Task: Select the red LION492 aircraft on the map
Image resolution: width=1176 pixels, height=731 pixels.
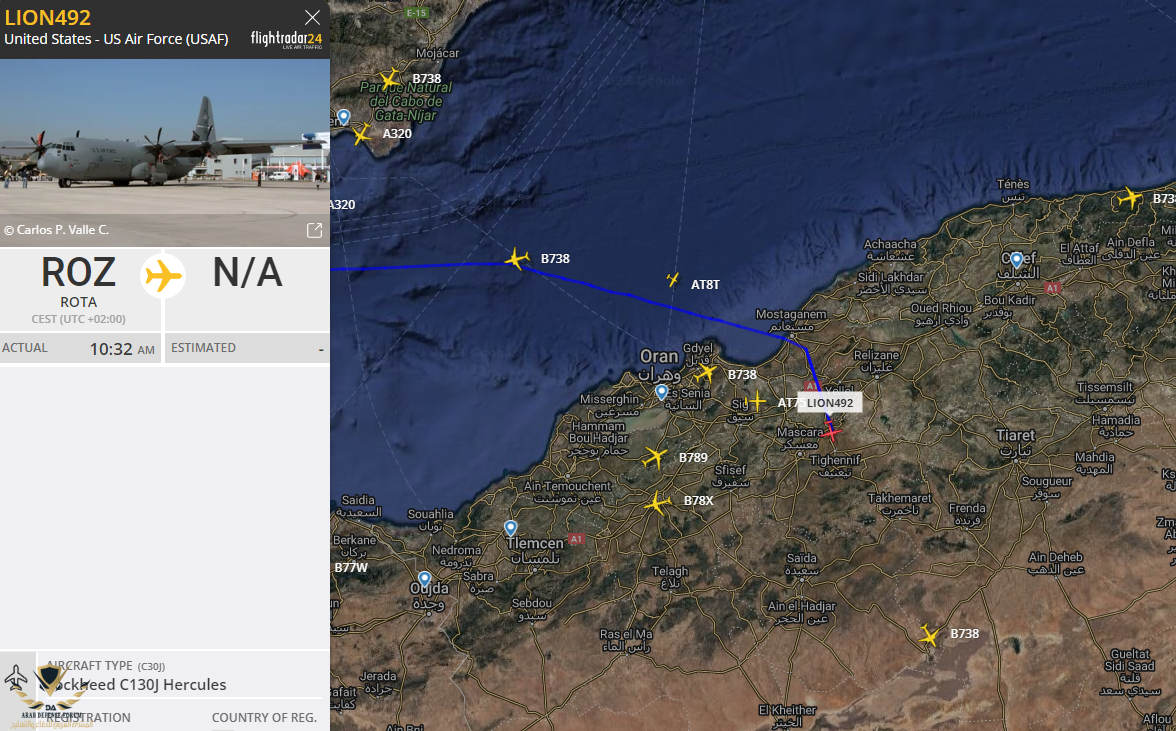Action: click(831, 433)
